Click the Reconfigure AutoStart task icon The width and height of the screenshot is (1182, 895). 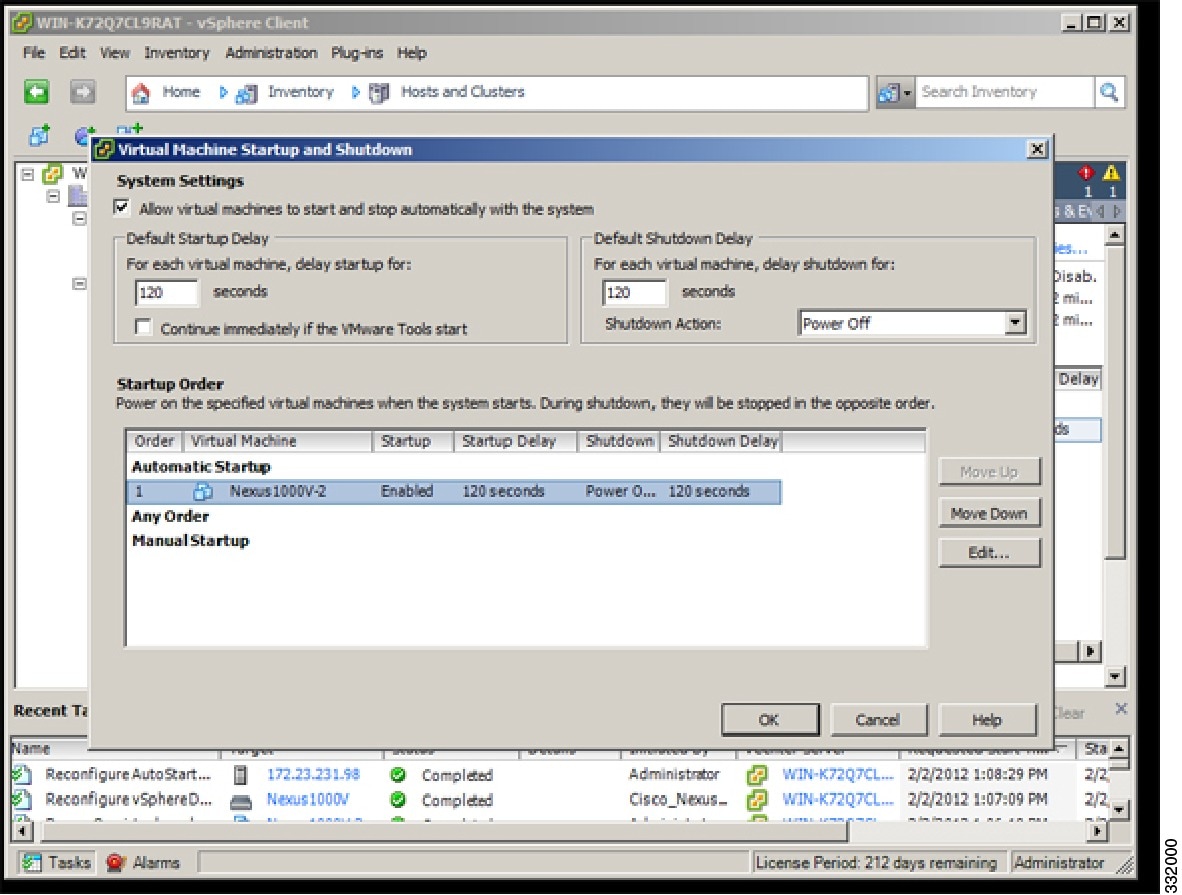click(x=22, y=774)
